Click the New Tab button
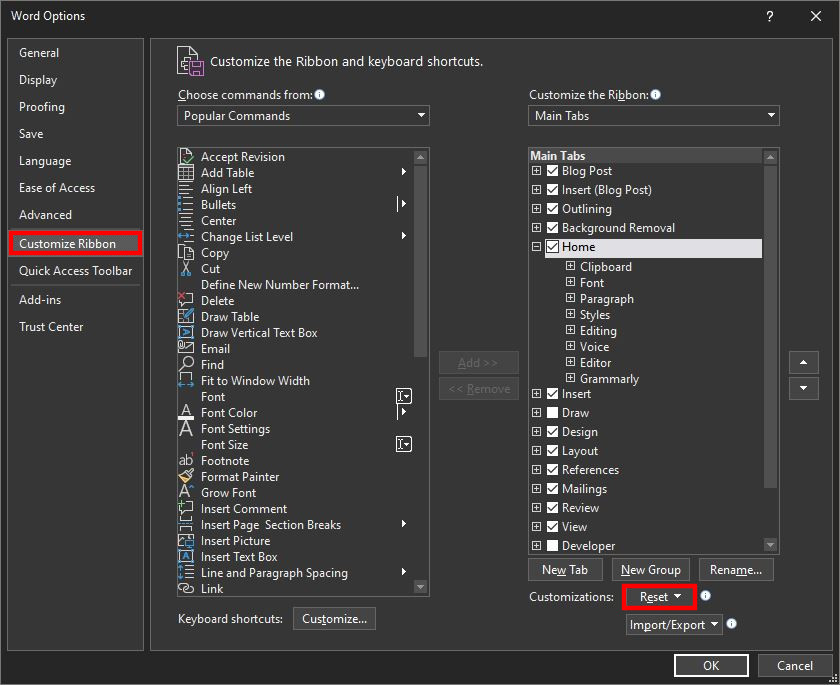Image resolution: width=840 pixels, height=685 pixels. point(565,570)
